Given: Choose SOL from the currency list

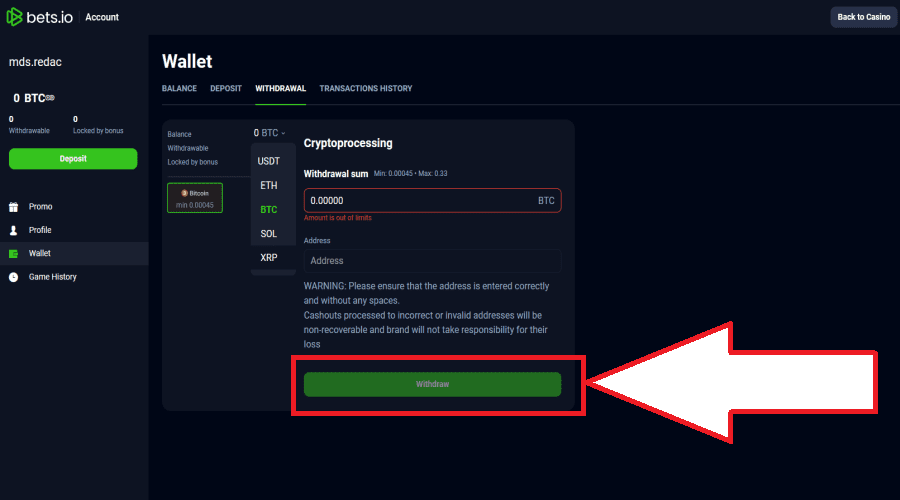Looking at the screenshot, I should [x=269, y=234].
